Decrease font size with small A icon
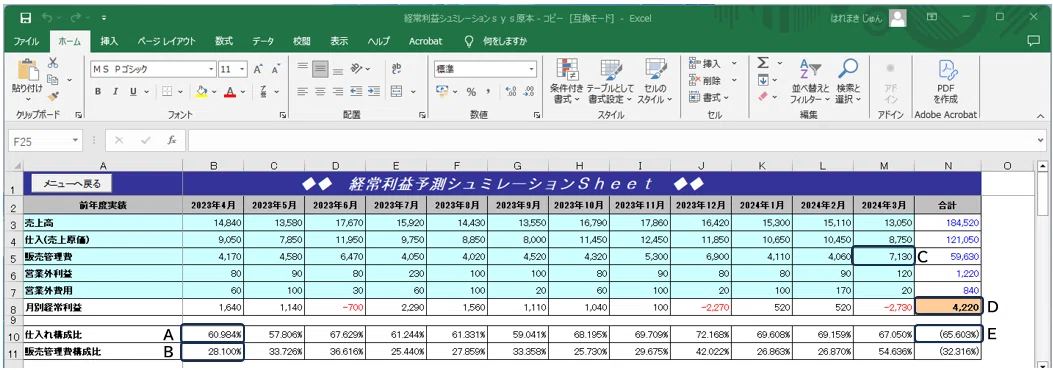Viewport: 1053px width, 370px height. tap(275, 69)
